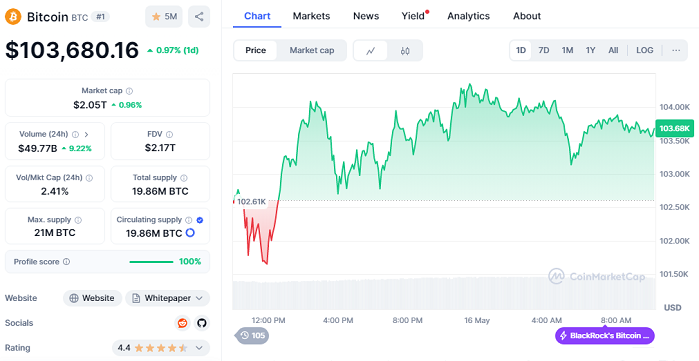
Task: Open the Analytics tab
Action: [x=469, y=16]
